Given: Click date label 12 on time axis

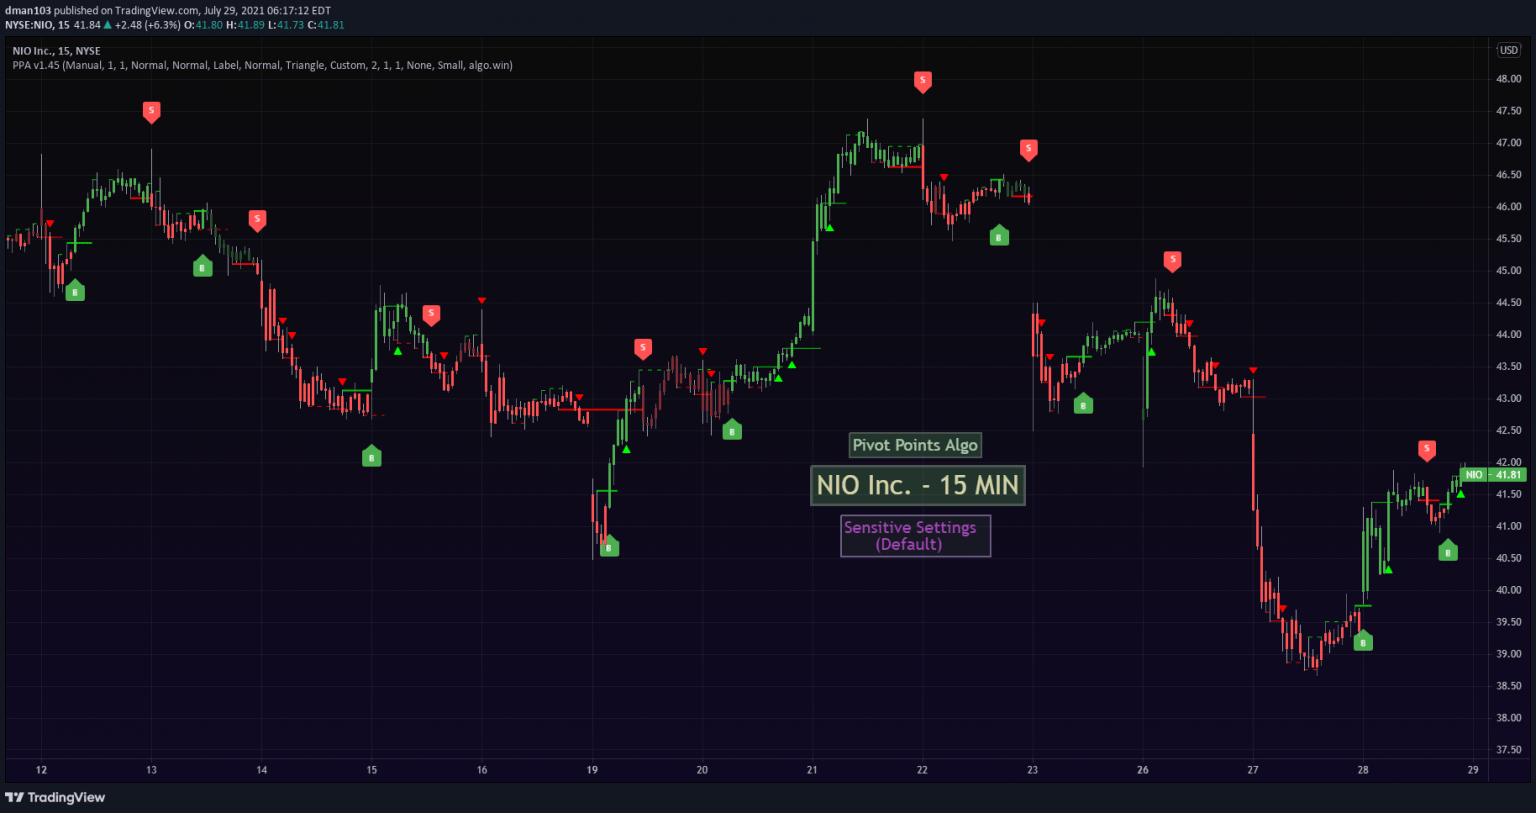Looking at the screenshot, I should pyautogui.click(x=41, y=770).
